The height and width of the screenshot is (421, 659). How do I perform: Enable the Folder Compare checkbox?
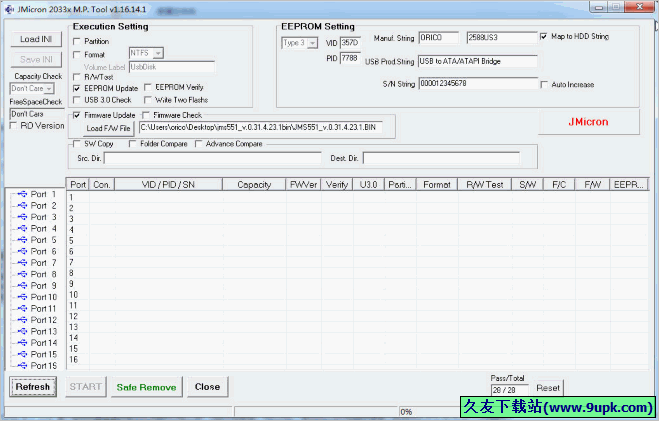tap(132, 144)
